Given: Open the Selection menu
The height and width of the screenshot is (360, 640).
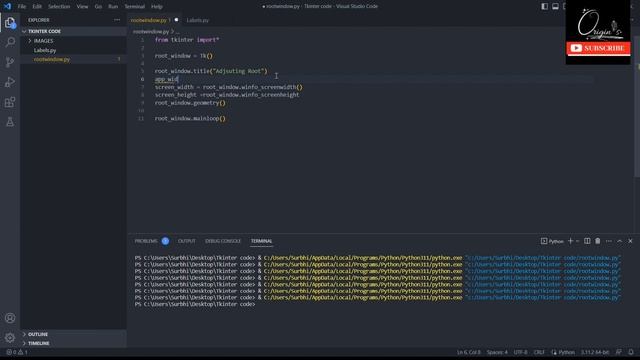Looking at the screenshot, I should tap(59, 7).
